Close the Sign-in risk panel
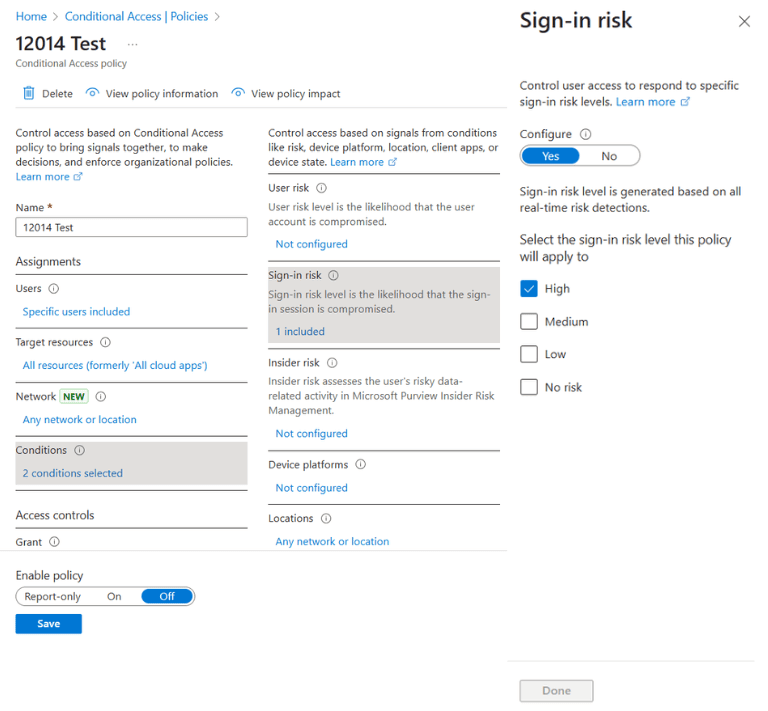This screenshot has height=711, width=768. tap(744, 21)
